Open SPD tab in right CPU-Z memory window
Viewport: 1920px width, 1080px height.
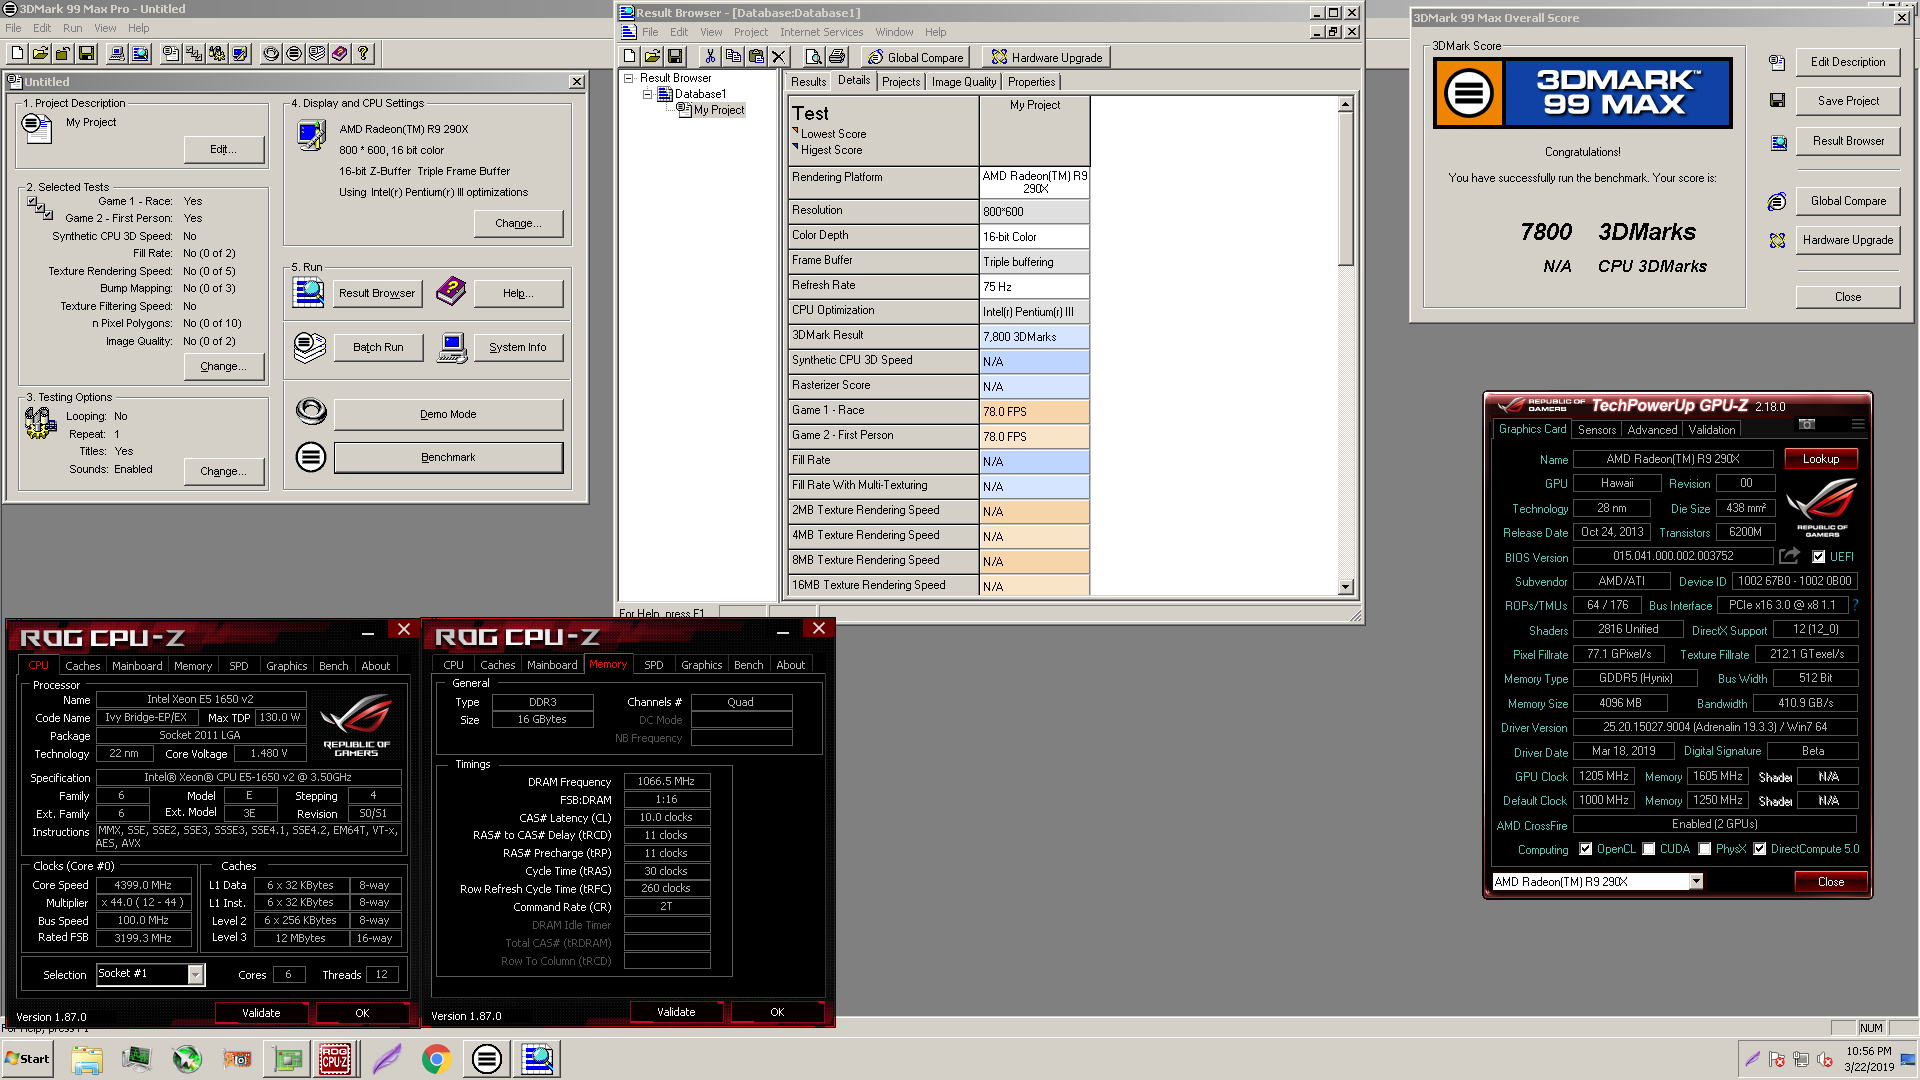pyautogui.click(x=654, y=665)
